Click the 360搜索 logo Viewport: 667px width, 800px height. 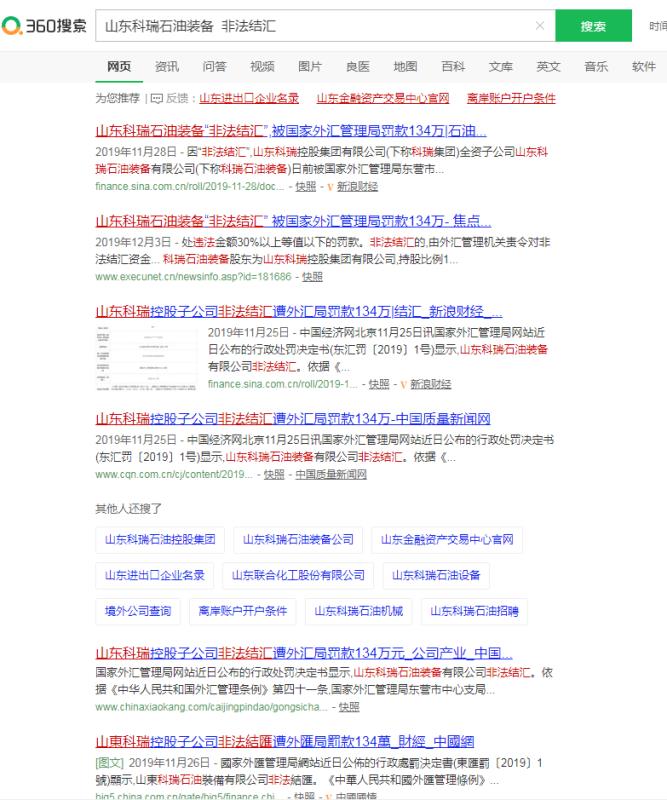(x=46, y=26)
